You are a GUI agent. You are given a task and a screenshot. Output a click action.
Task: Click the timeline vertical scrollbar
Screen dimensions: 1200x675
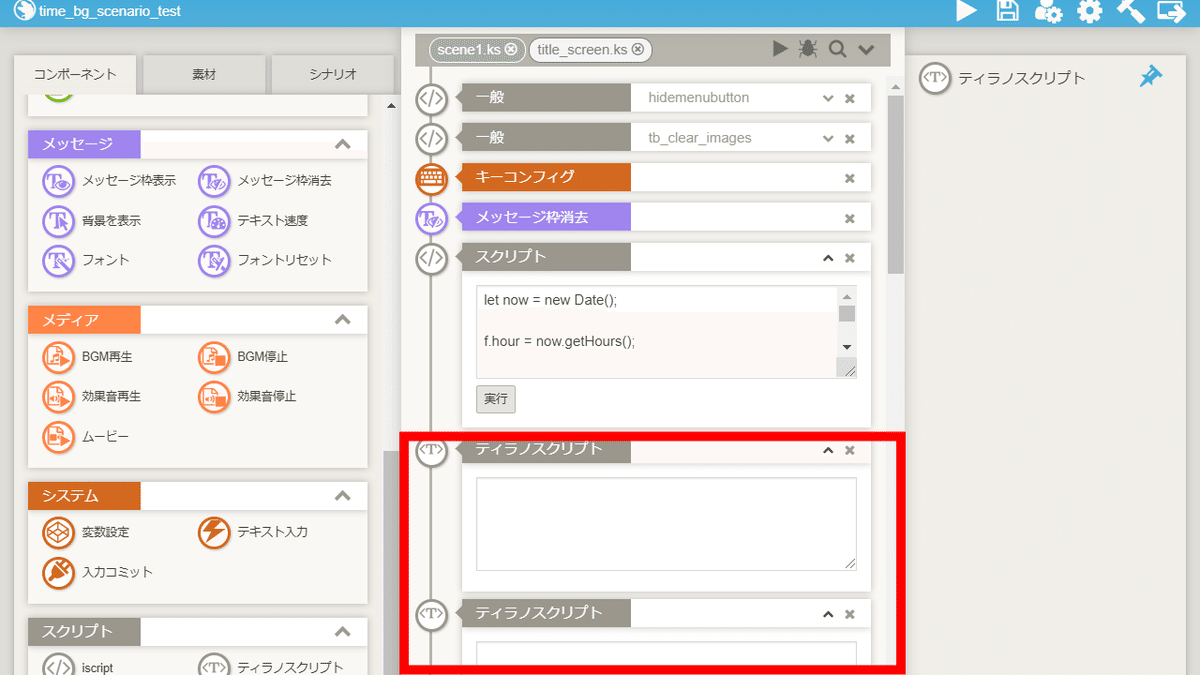[x=895, y=185]
